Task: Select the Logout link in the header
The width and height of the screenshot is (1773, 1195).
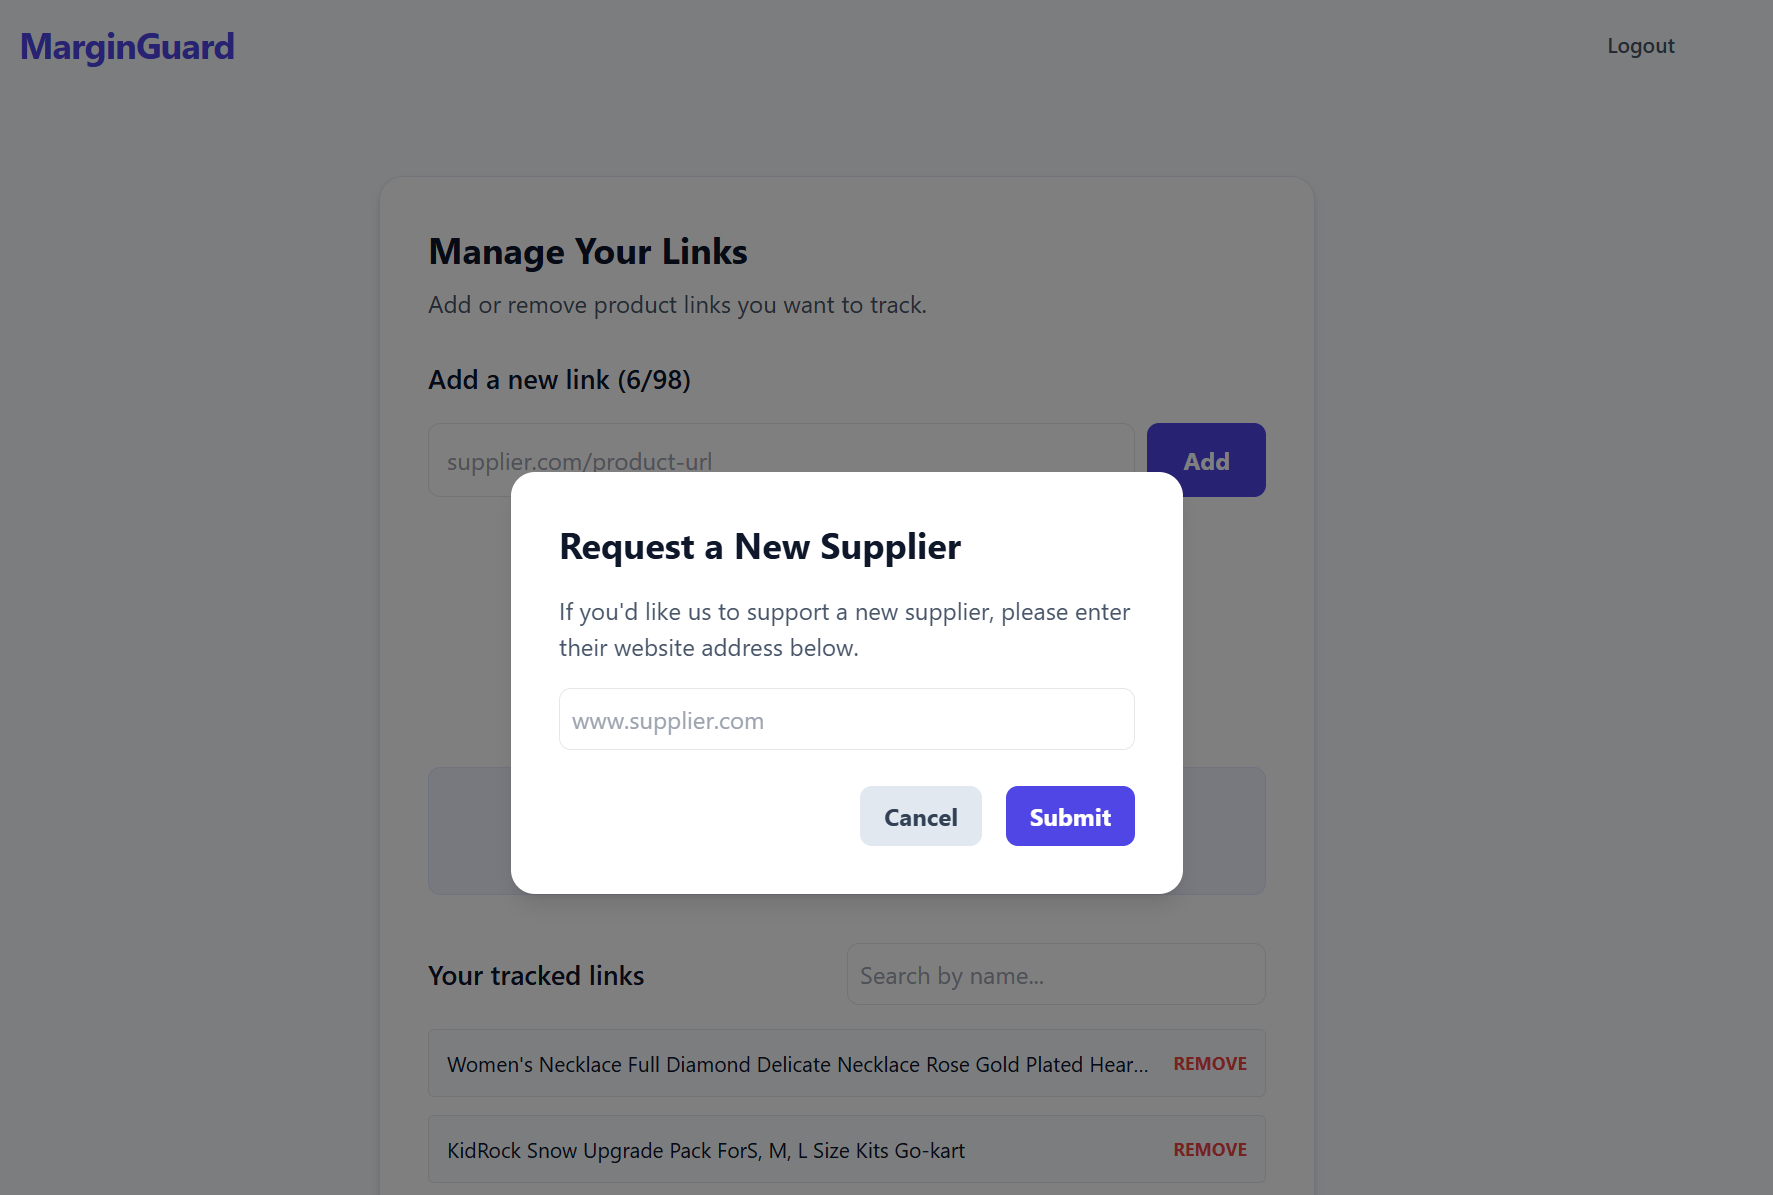Action: tap(1640, 45)
